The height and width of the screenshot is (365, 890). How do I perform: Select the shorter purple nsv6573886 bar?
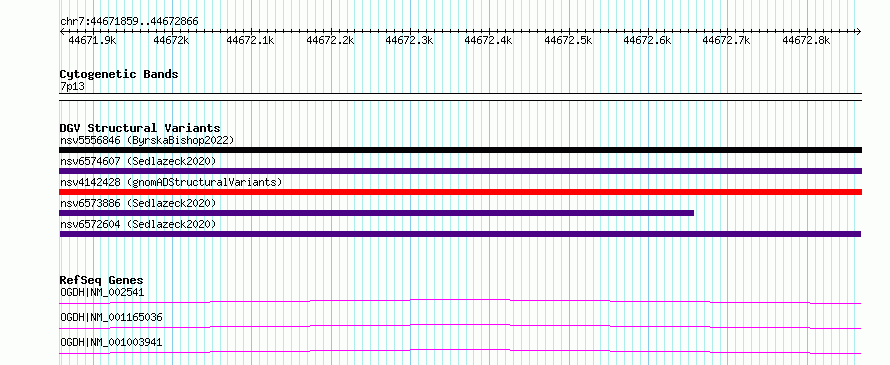click(376, 213)
